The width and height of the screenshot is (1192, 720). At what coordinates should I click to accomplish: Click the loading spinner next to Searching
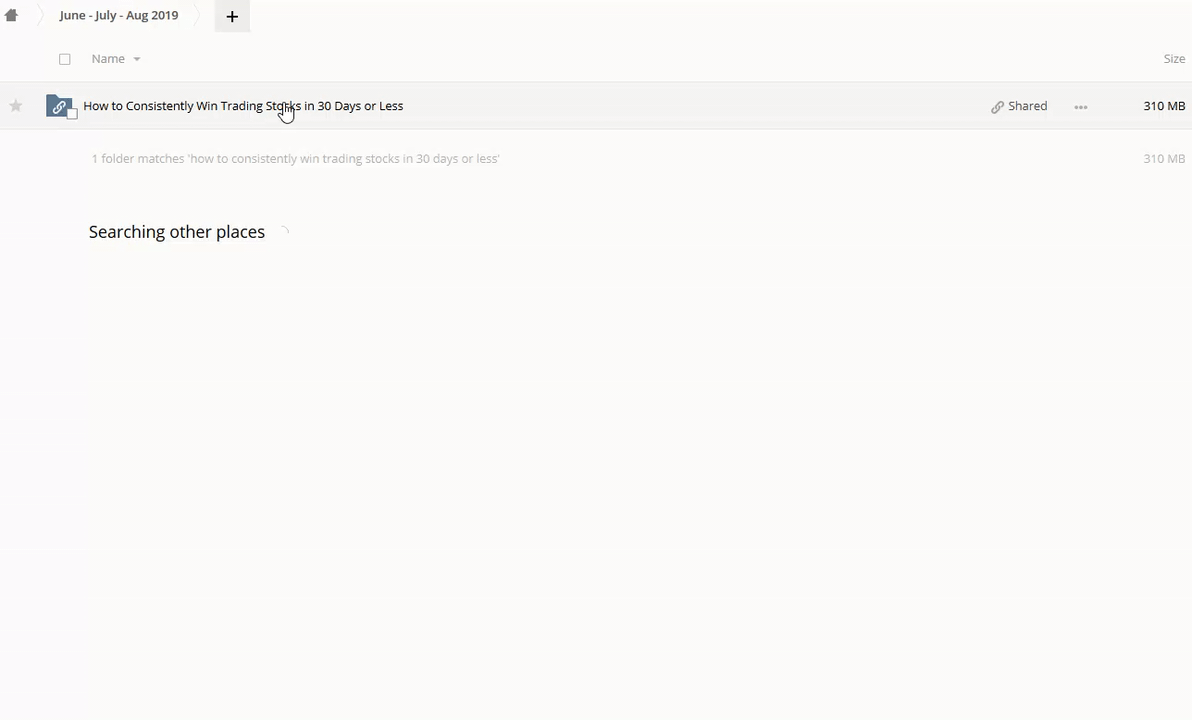284,232
